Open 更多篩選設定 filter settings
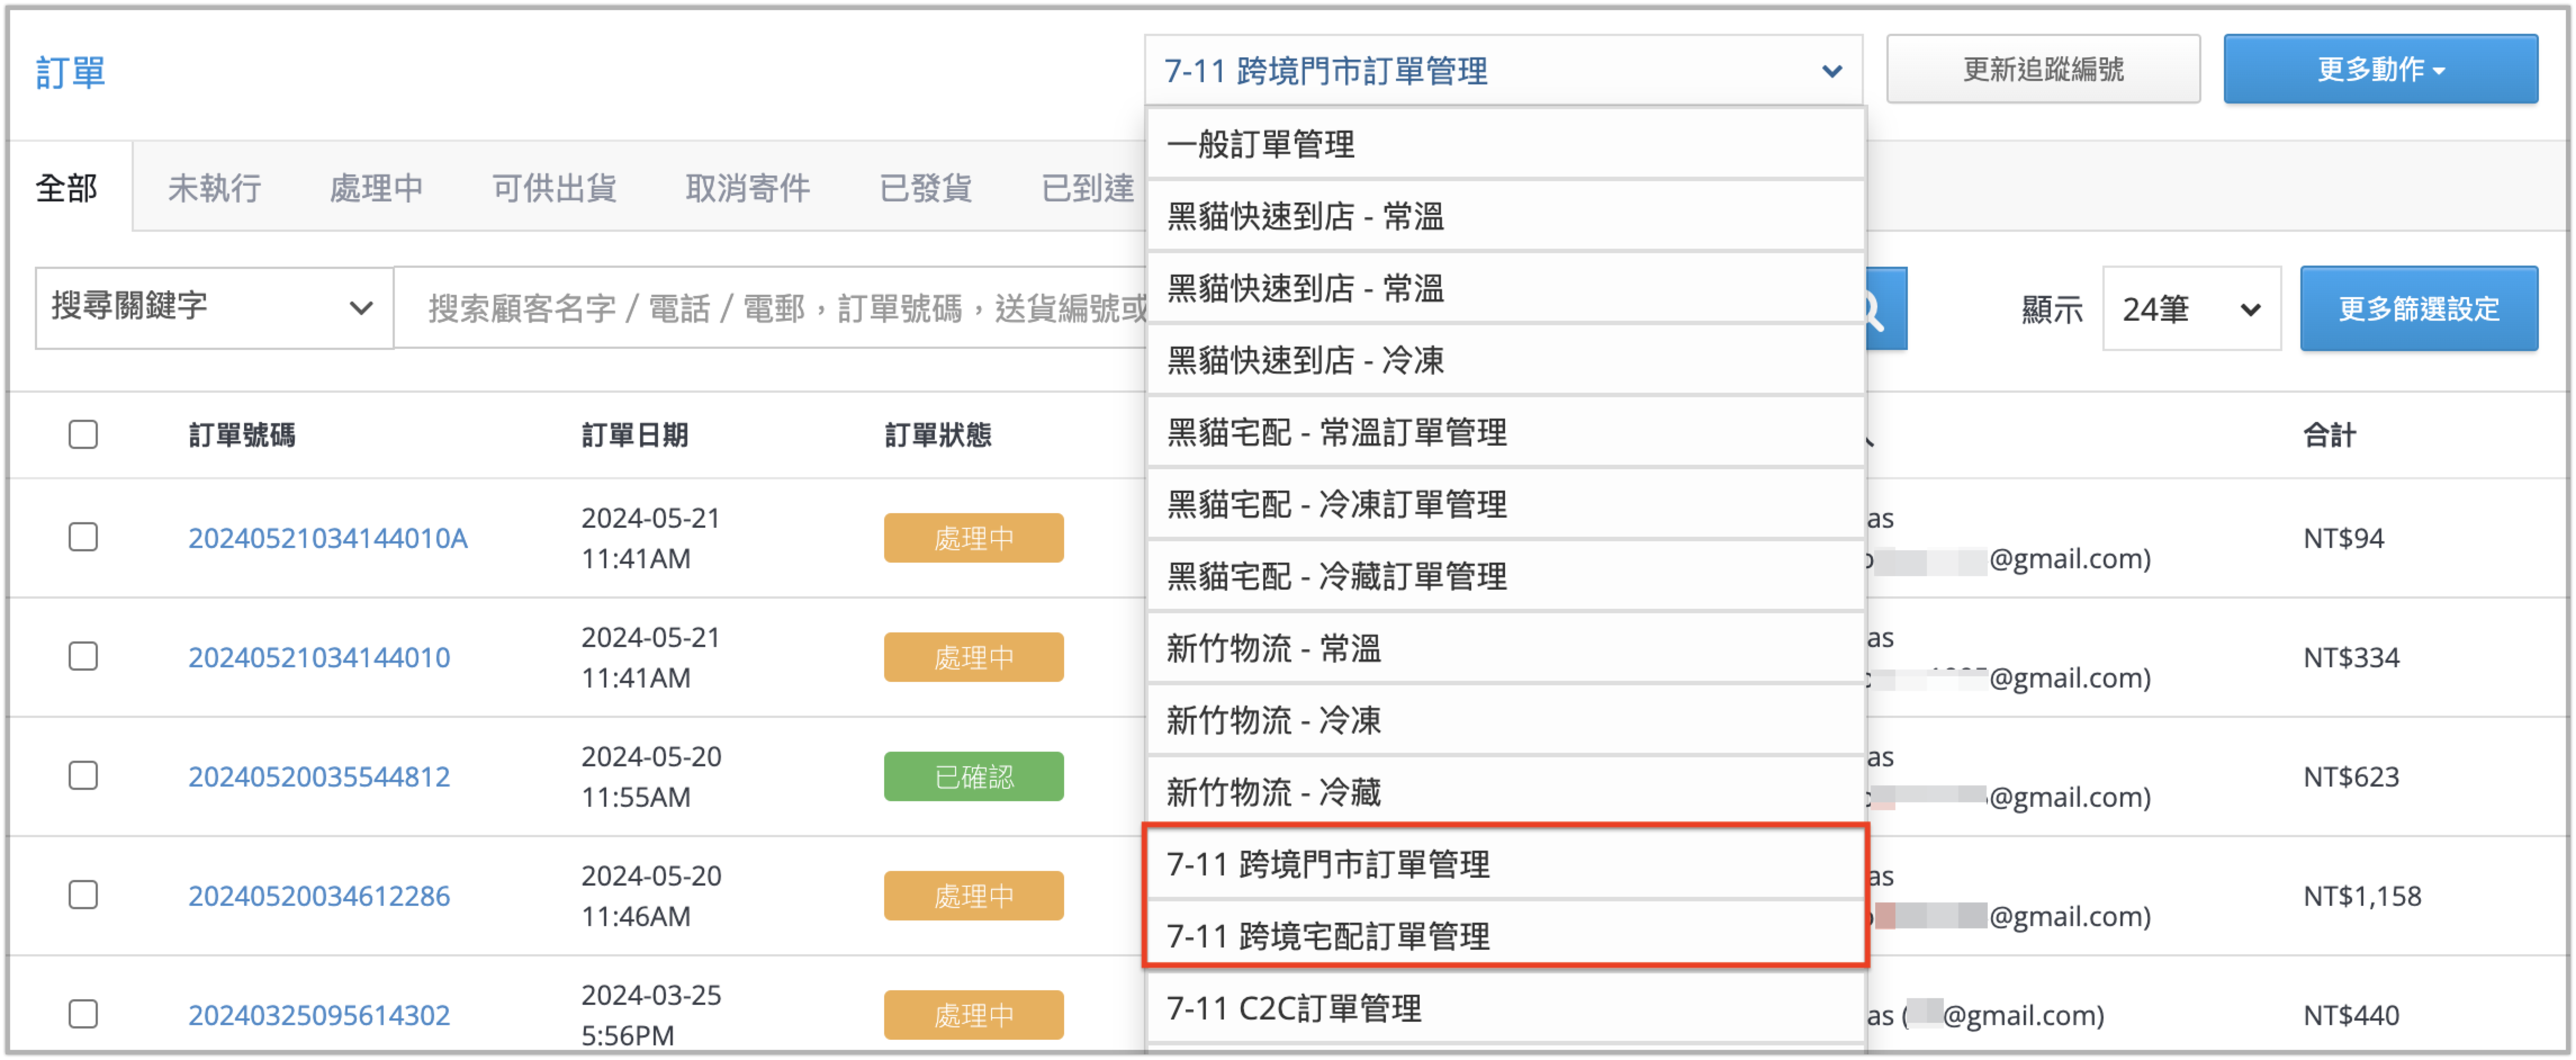This screenshot has height=1060, width=2576. (2417, 309)
